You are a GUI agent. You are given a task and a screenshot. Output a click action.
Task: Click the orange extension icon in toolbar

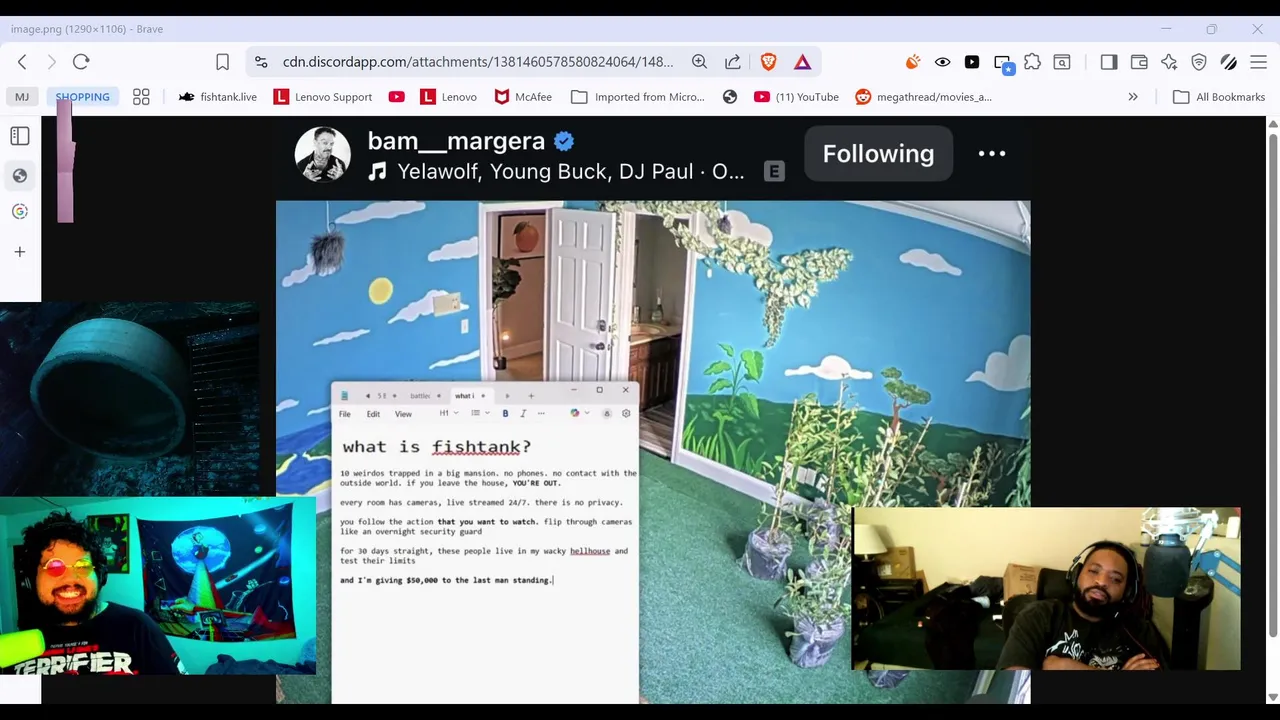tap(912, 62)
